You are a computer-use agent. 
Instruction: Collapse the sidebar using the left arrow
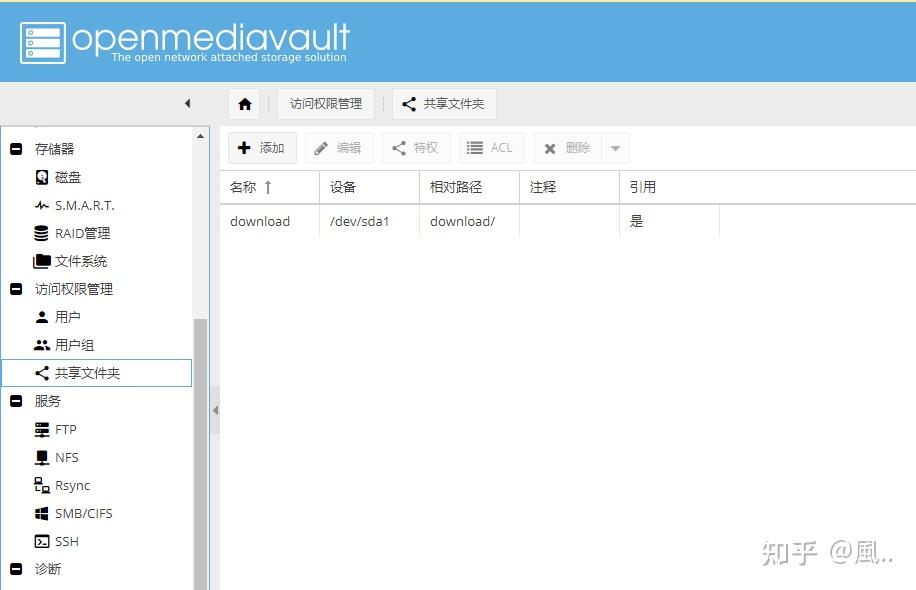pos(188,103)
